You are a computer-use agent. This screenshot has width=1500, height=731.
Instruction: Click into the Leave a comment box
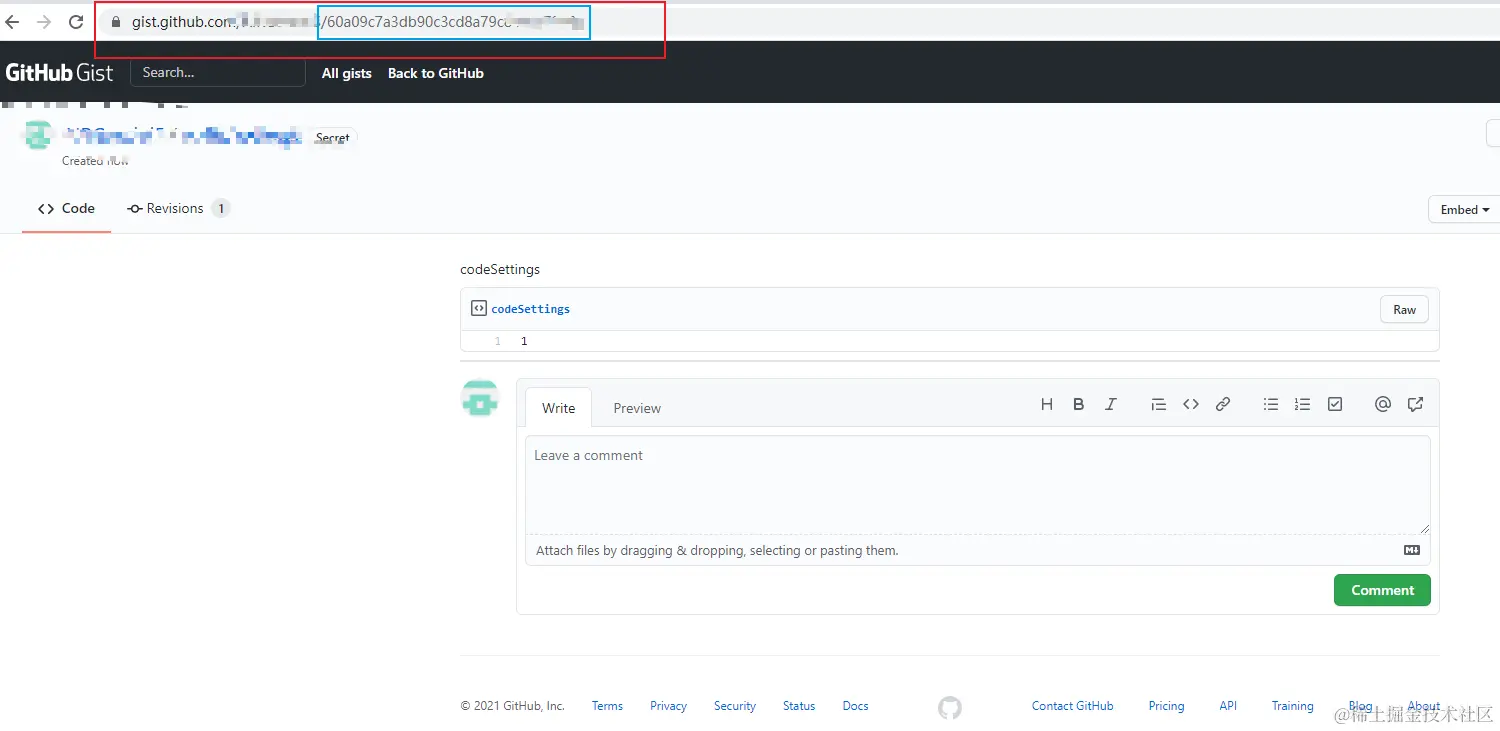point(978,485)
